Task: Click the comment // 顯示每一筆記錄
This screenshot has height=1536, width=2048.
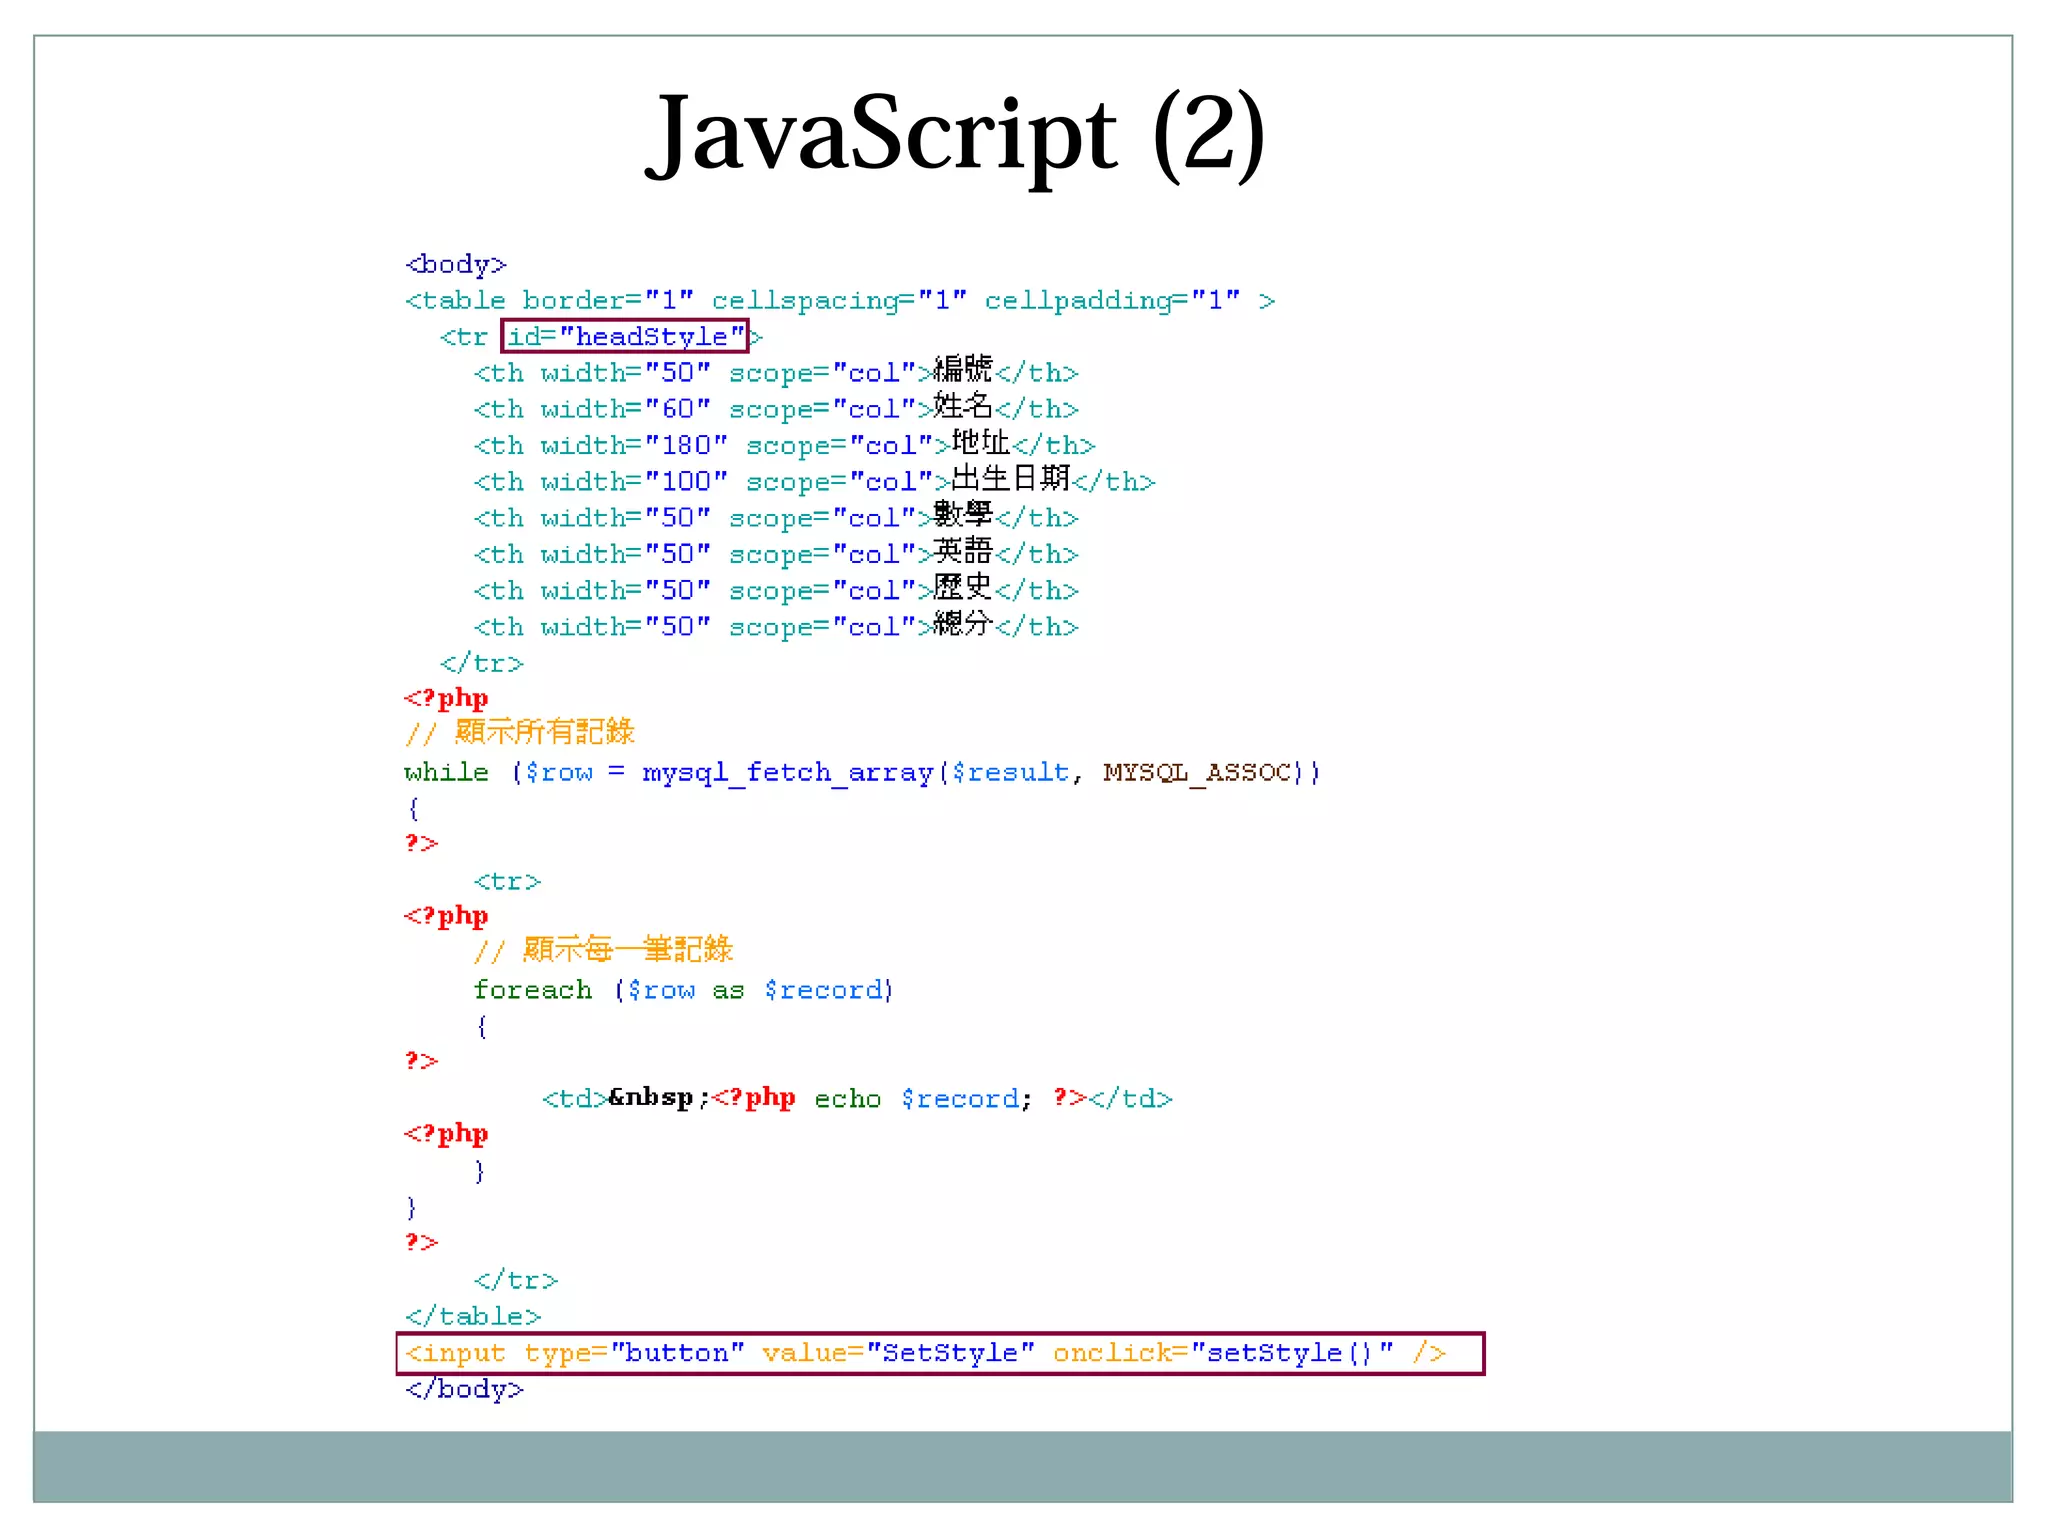Action: tap(604, 950)
